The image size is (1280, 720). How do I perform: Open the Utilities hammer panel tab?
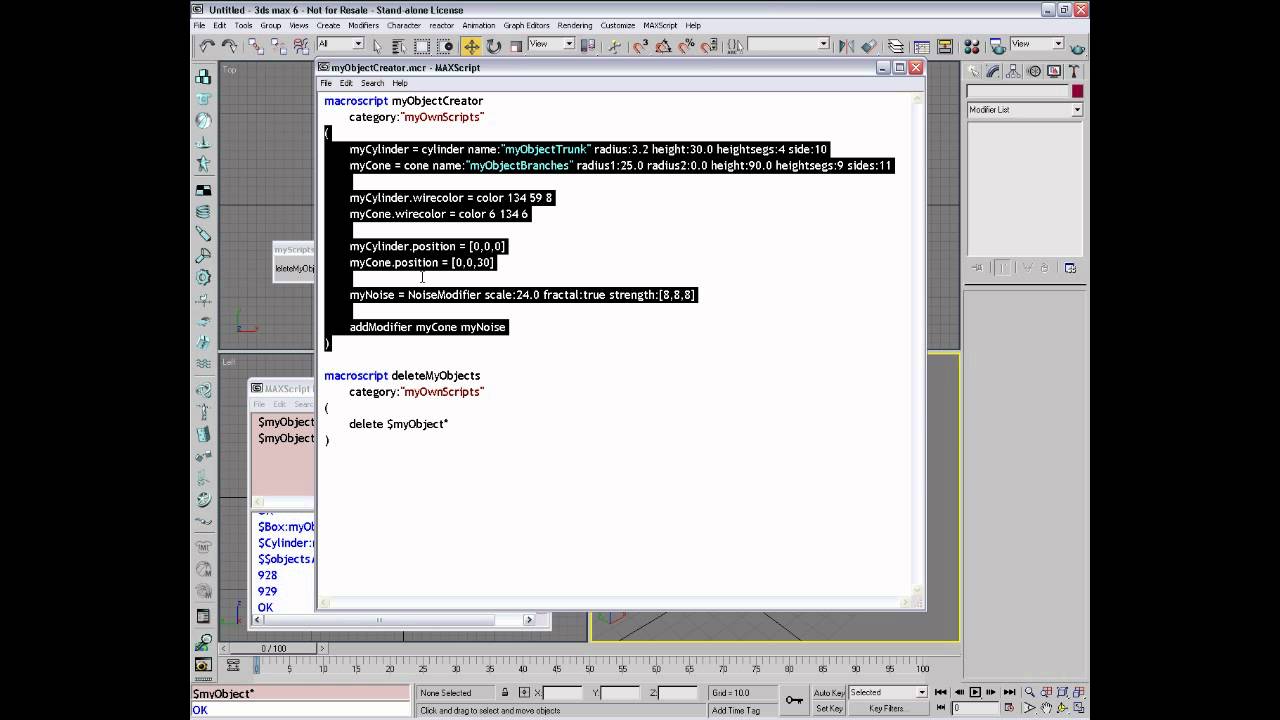1076,72
